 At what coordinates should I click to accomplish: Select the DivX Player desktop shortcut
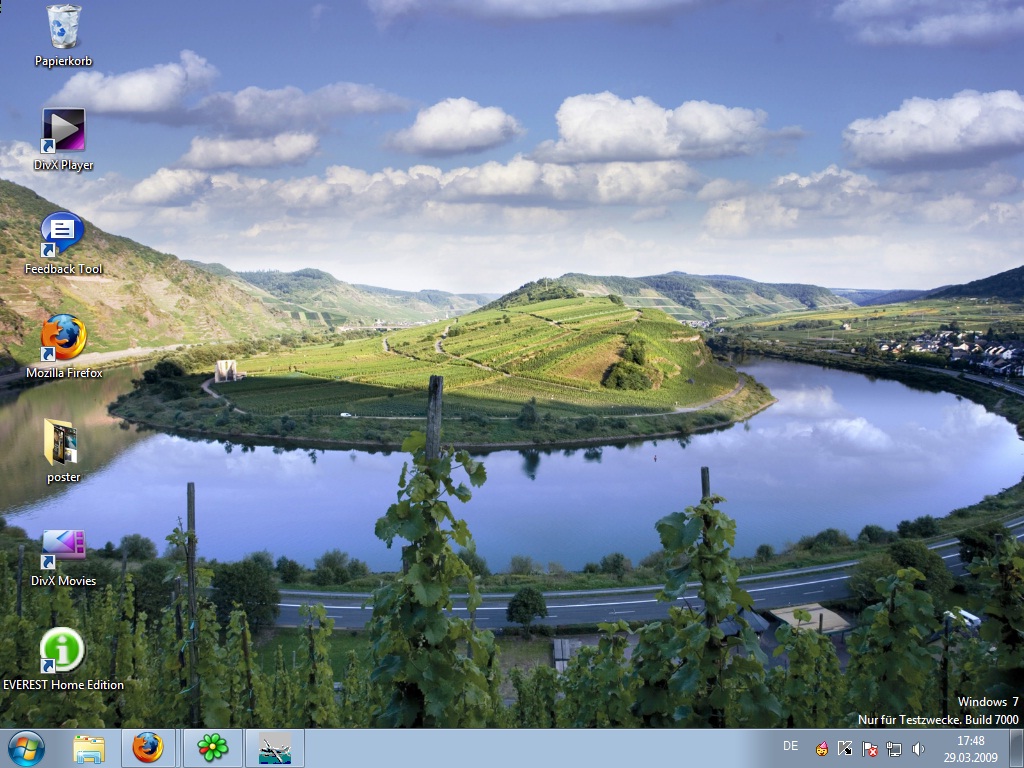63,131
